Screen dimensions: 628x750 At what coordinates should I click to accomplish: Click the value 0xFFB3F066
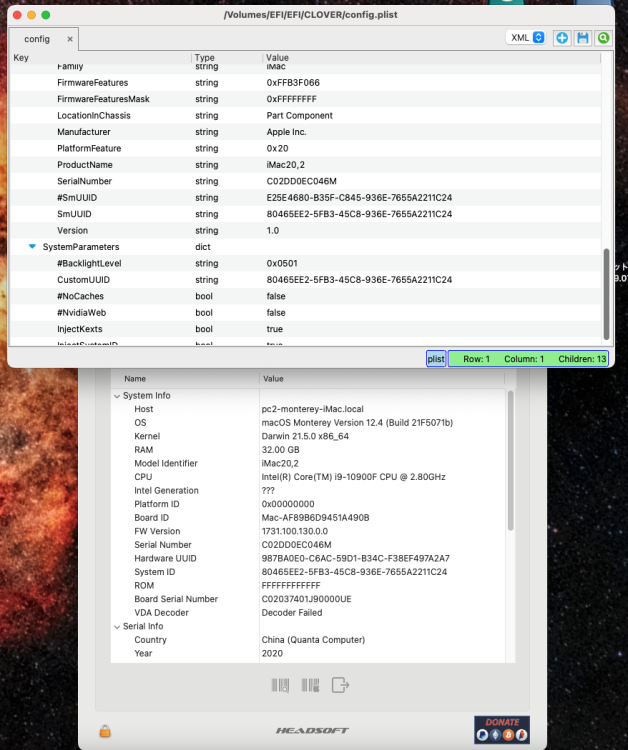(x=293, y=83)
